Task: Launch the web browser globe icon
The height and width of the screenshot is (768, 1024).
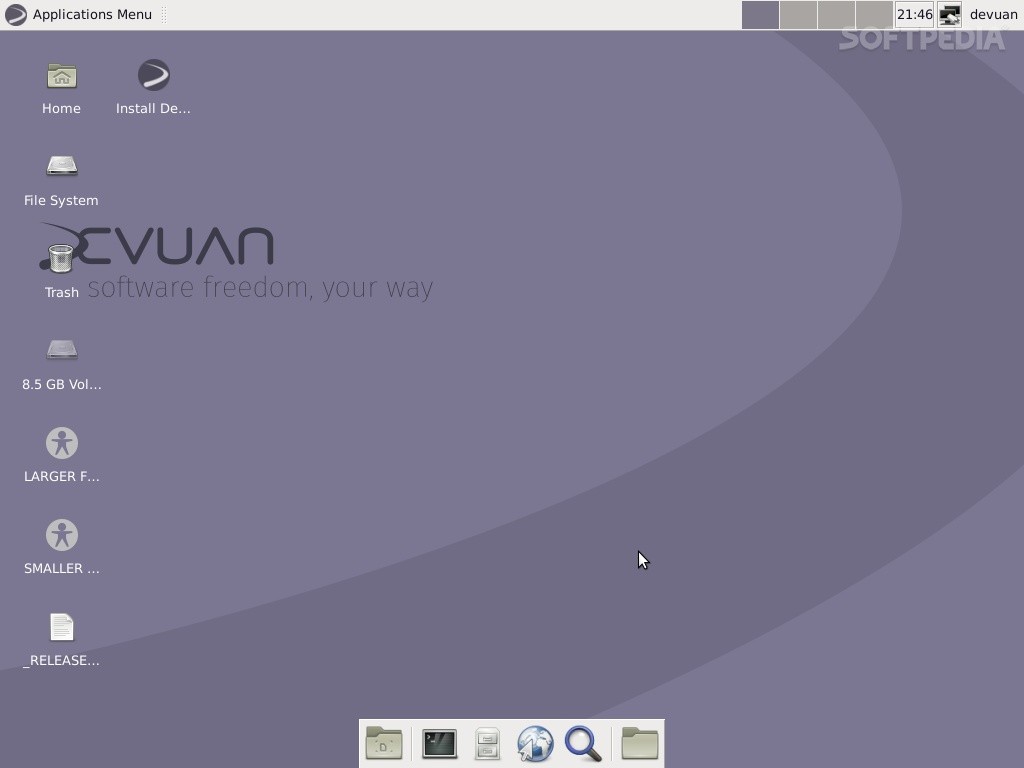Action: tap(535, 744)
